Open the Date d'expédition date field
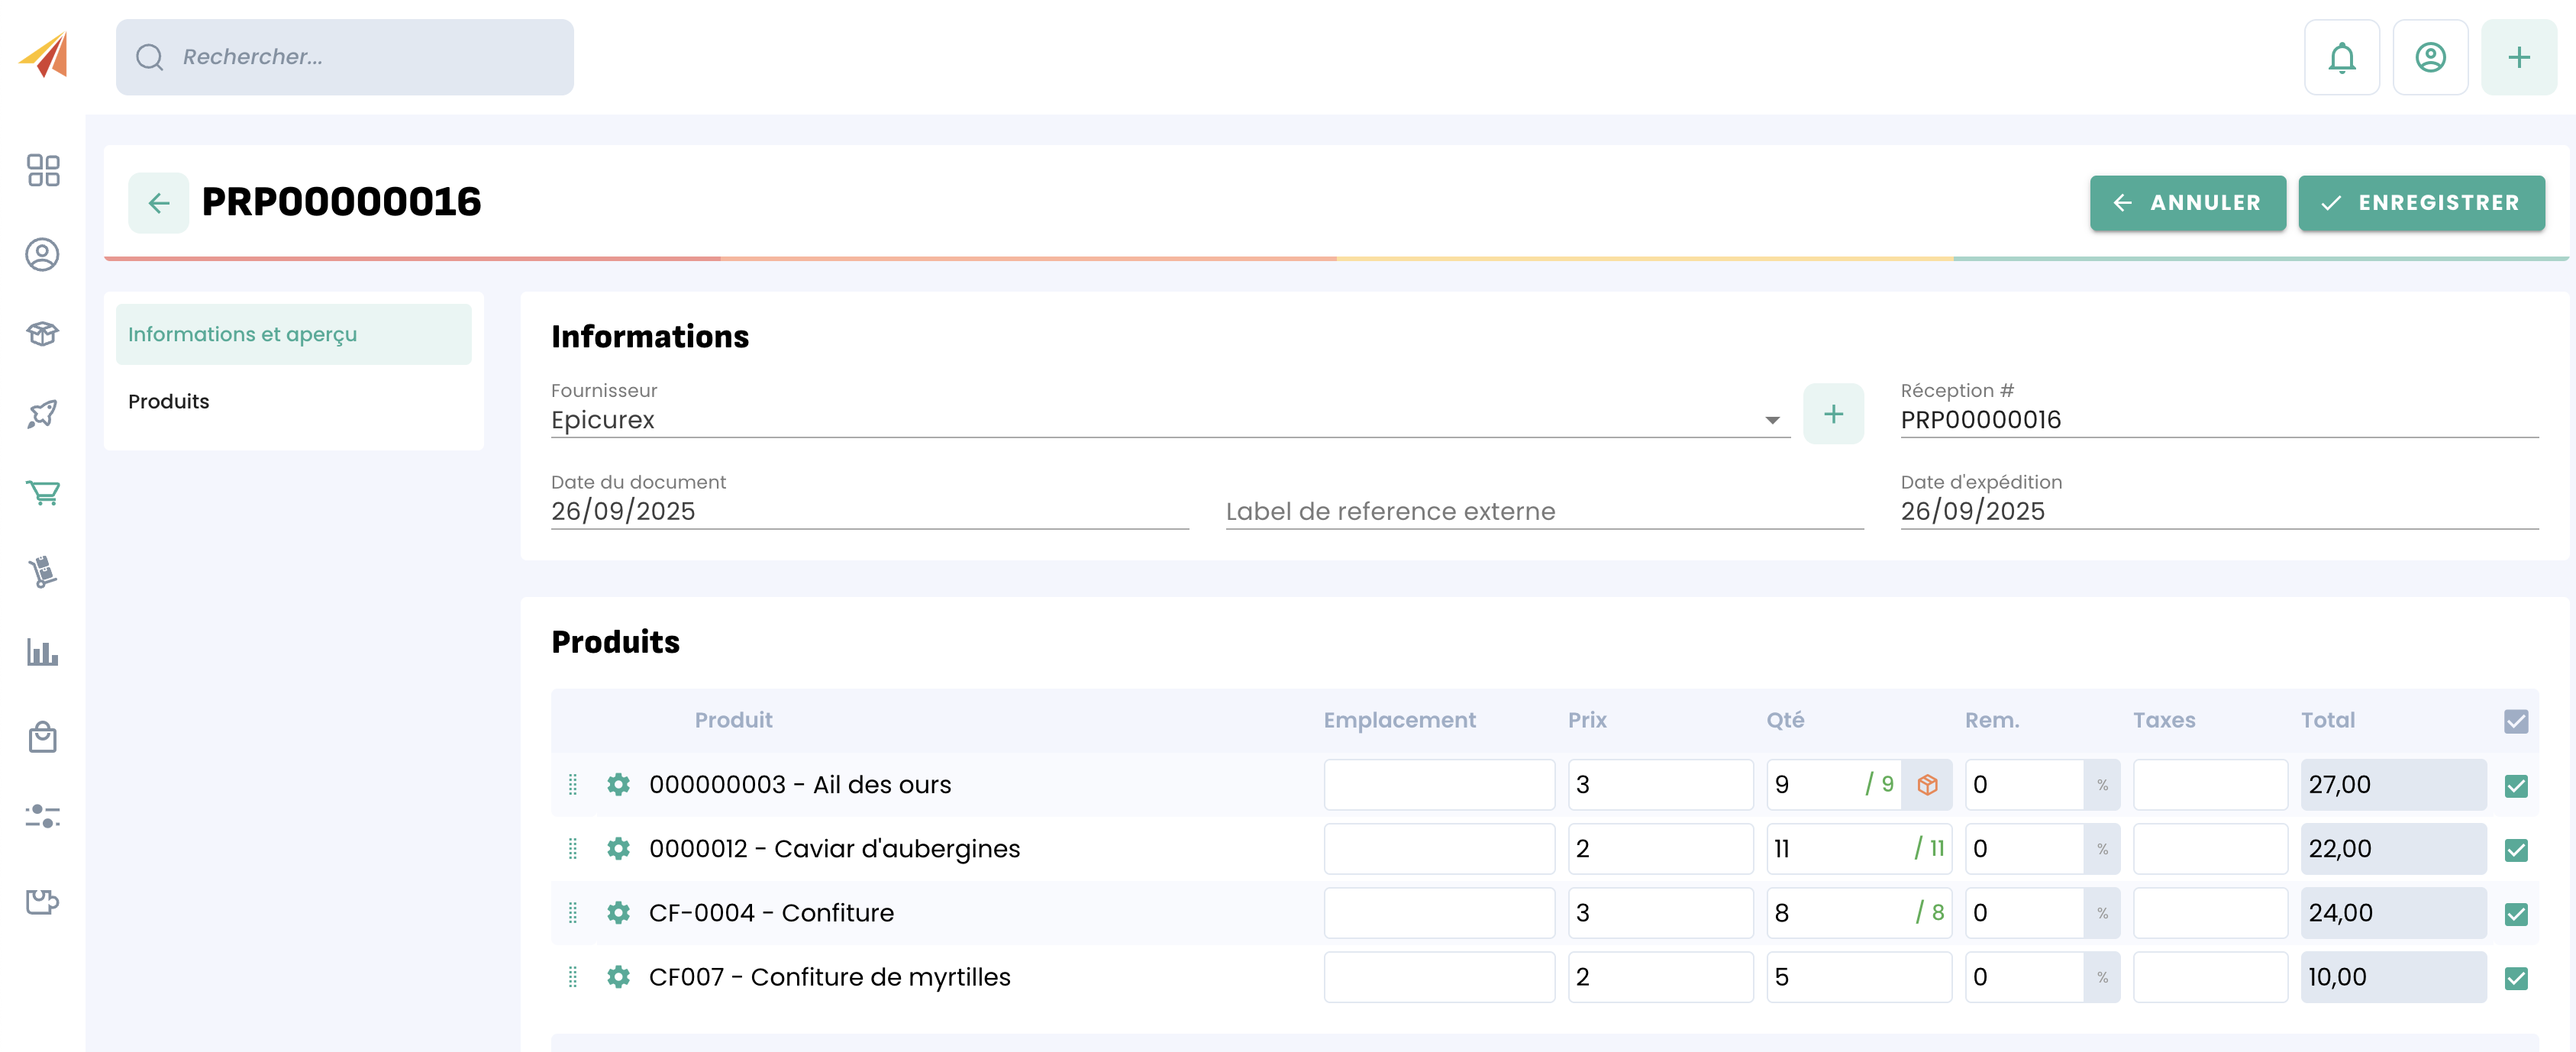The image size is (2576, 1052). (x=2218, y=511)
